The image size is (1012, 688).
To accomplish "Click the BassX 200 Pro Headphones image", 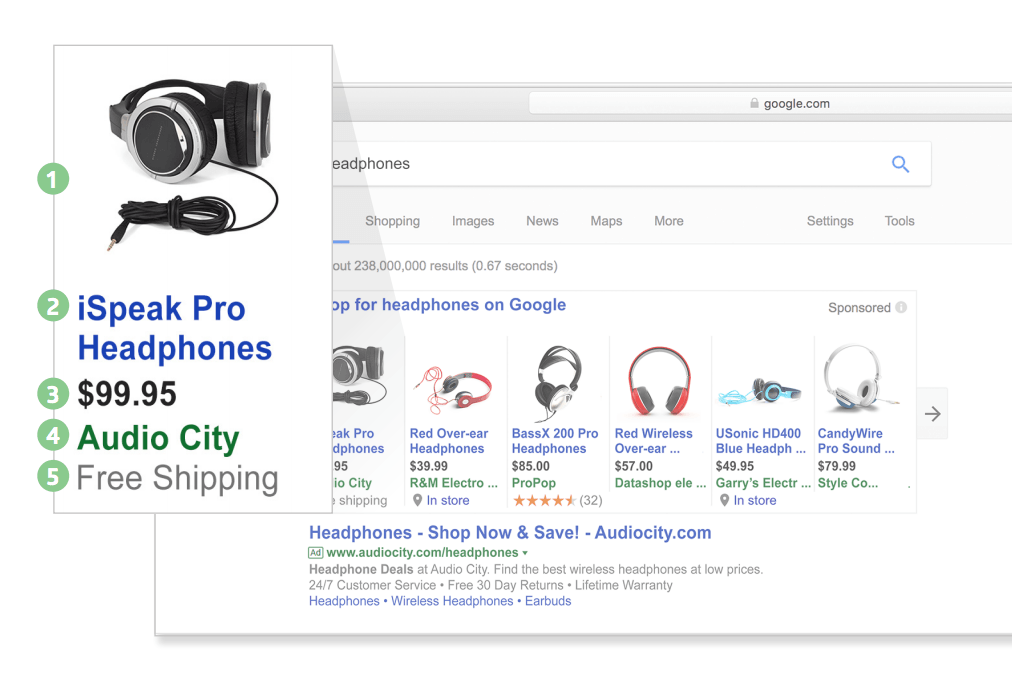I will point(558,381).
